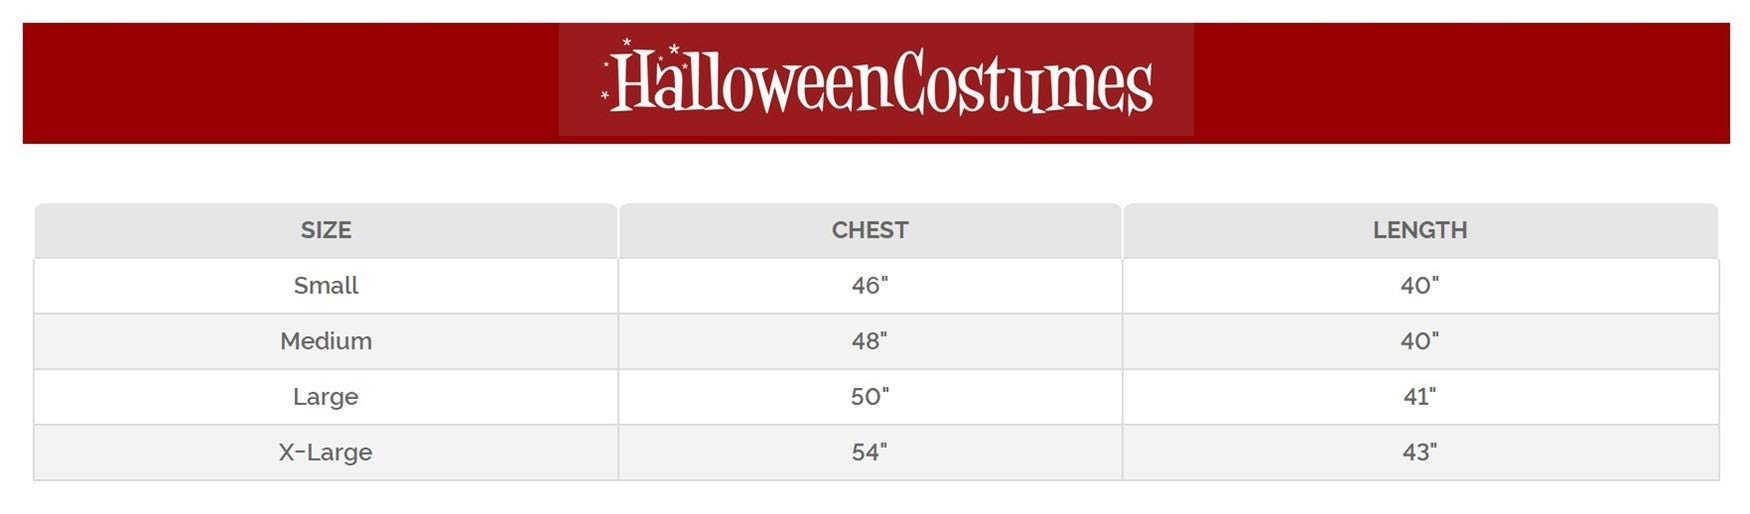Click the 48" chest measurement
This screenshot has width=1750, height=514.
[870, 341]
